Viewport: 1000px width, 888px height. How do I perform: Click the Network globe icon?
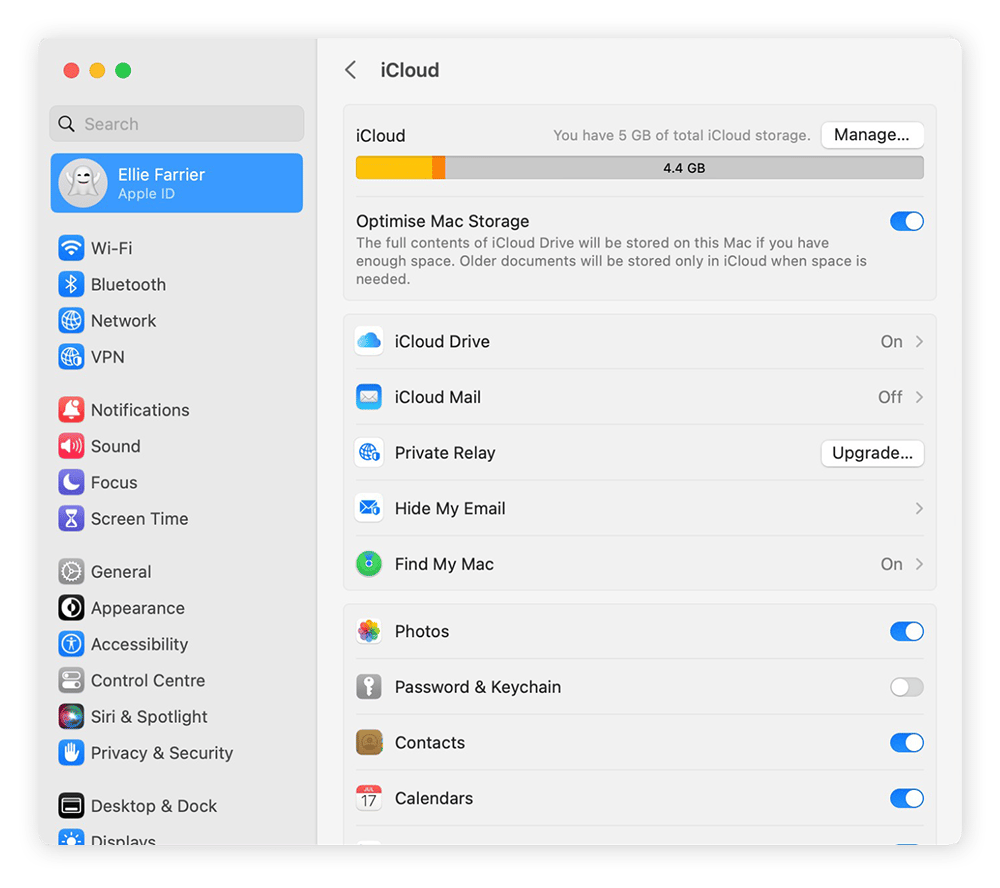pos(71,320)
